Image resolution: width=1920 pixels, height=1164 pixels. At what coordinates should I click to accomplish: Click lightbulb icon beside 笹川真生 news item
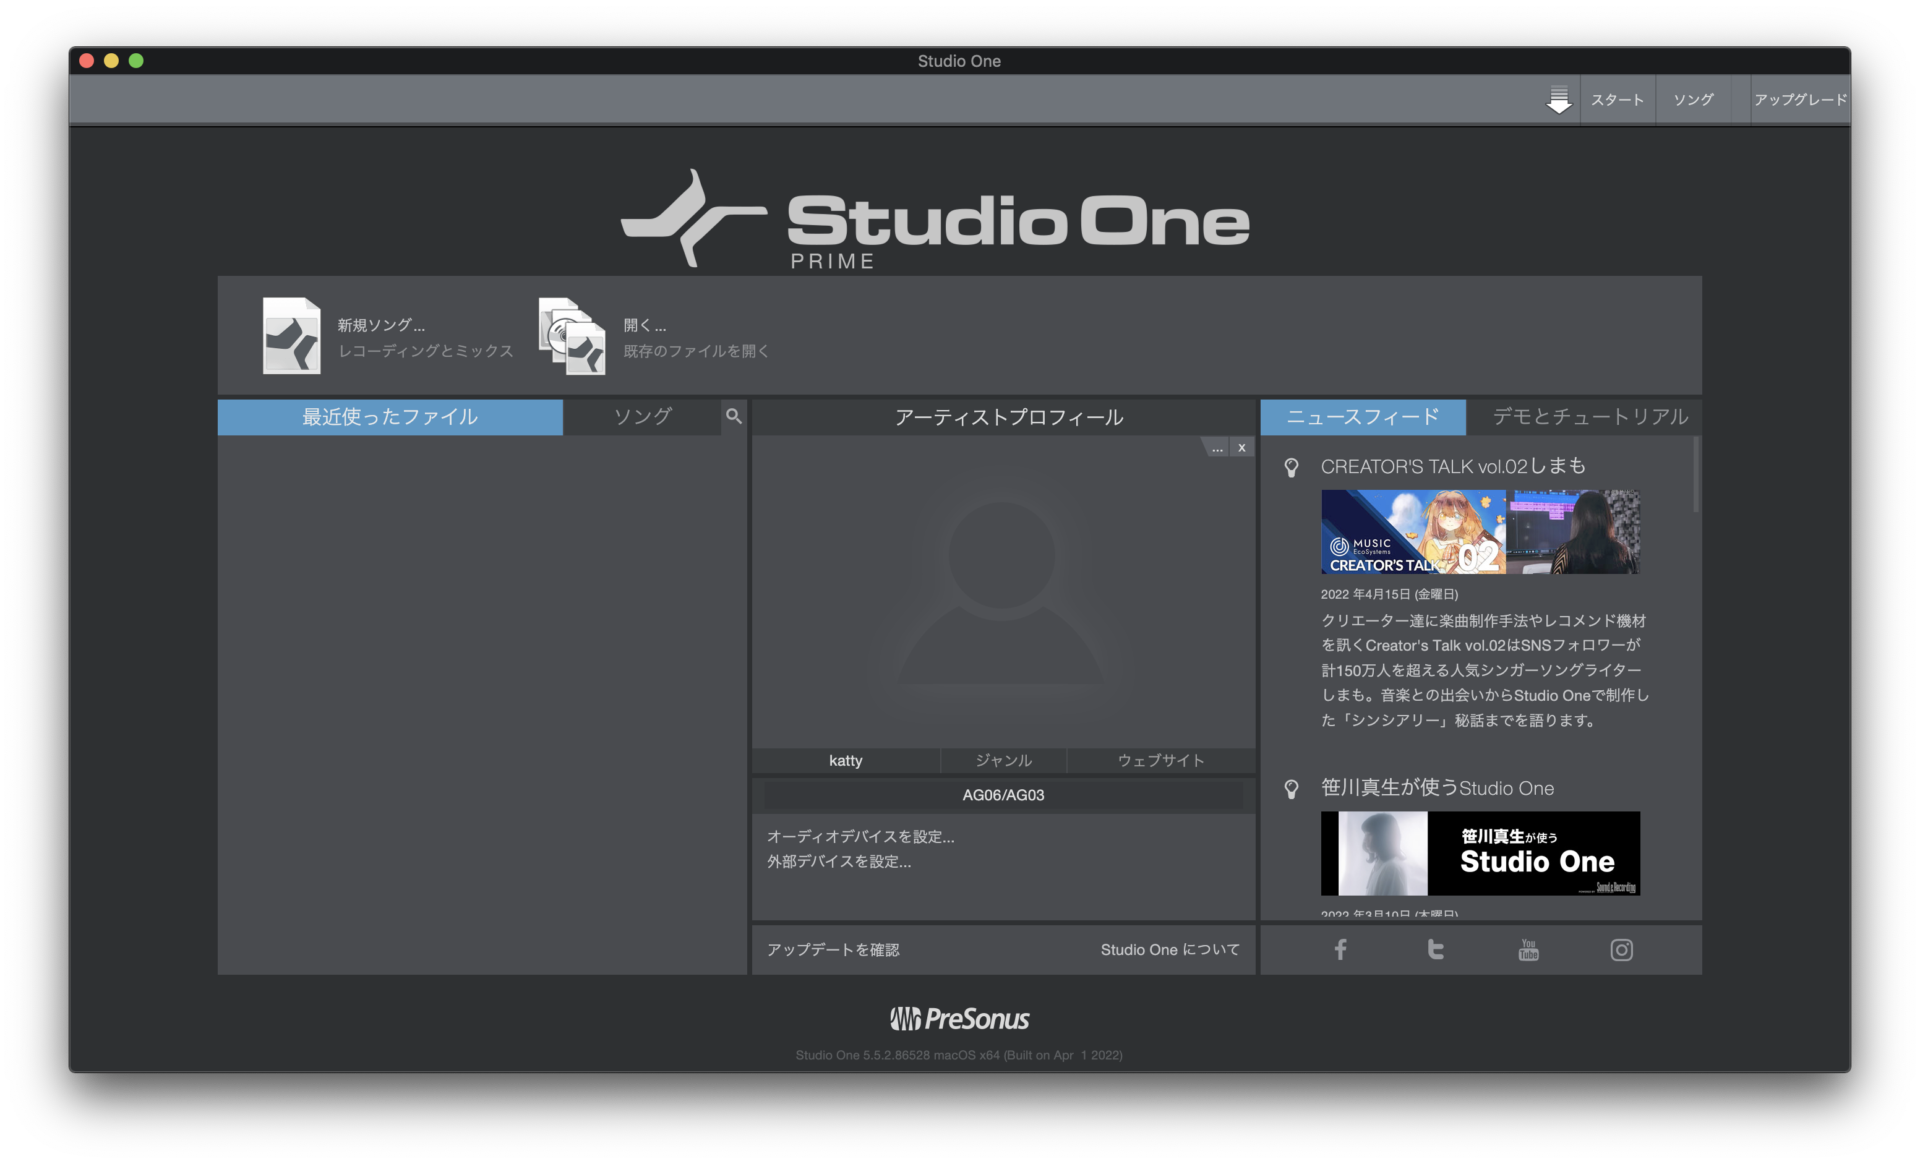pyautogui.click(x=1291, y=789)
